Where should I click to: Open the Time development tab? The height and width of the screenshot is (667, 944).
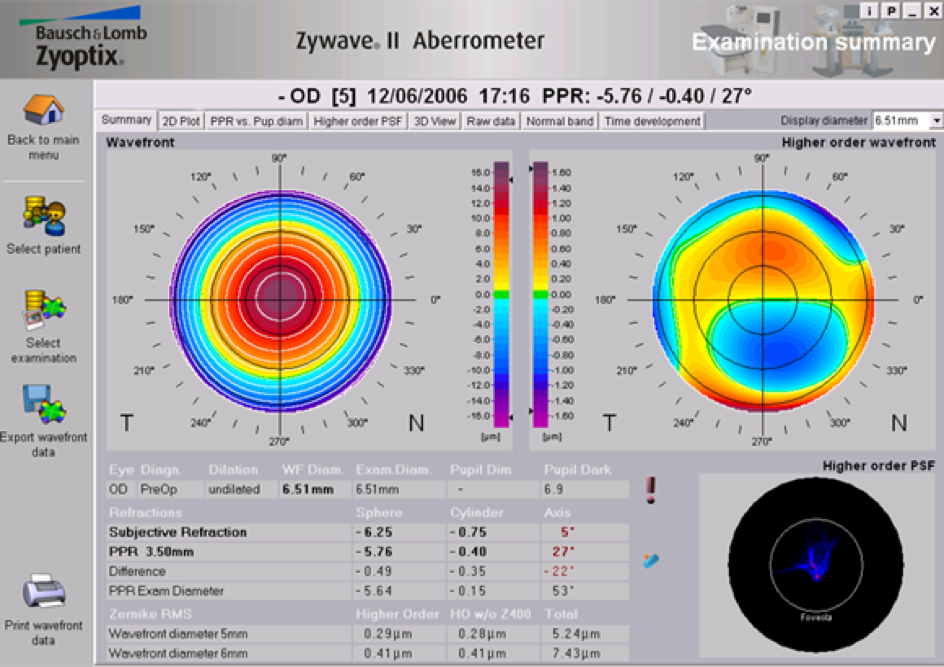(x=653, y=121)
